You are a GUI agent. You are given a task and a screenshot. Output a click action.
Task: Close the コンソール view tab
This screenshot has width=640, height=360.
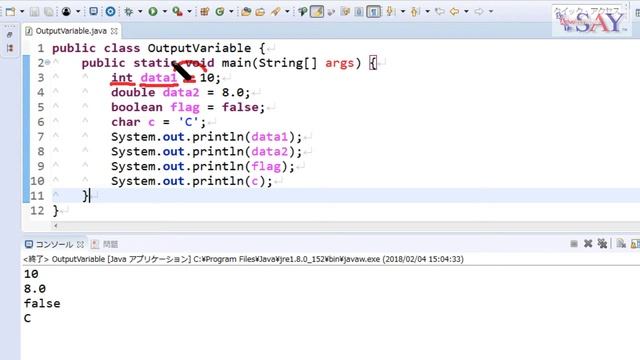[x=80, y=244]
